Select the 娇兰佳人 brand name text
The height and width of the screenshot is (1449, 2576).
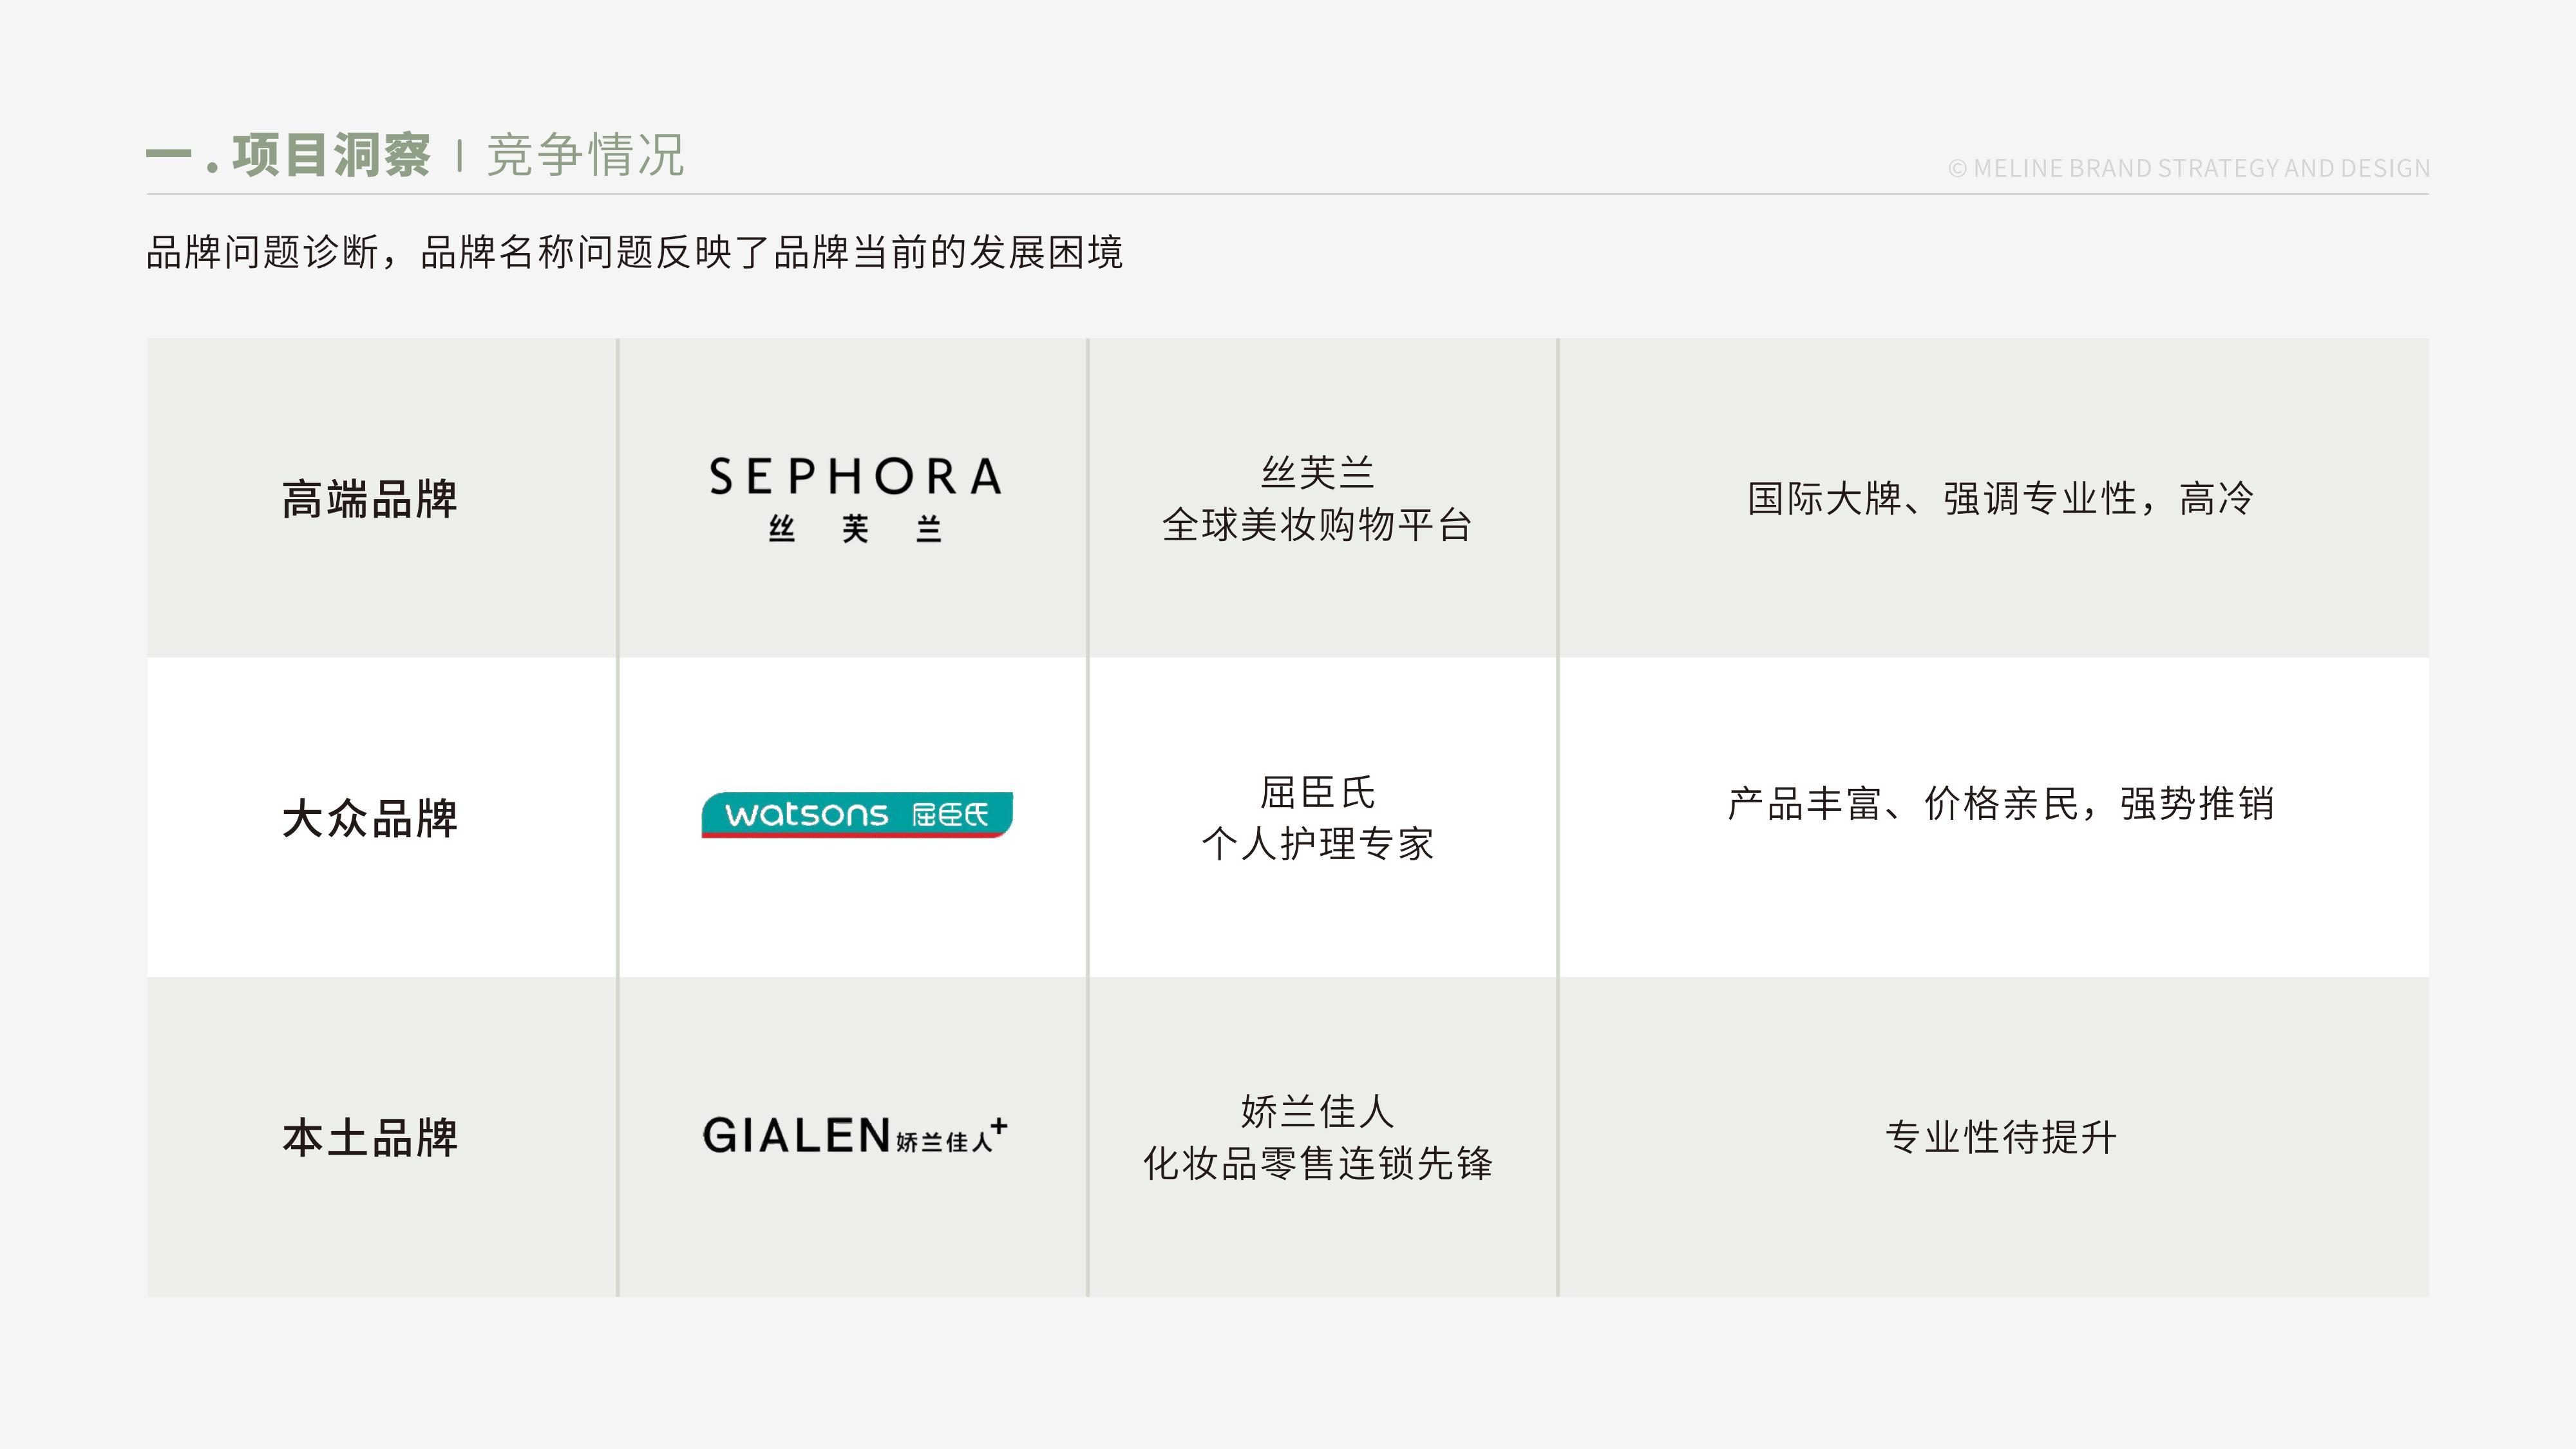(1318, 1111)
